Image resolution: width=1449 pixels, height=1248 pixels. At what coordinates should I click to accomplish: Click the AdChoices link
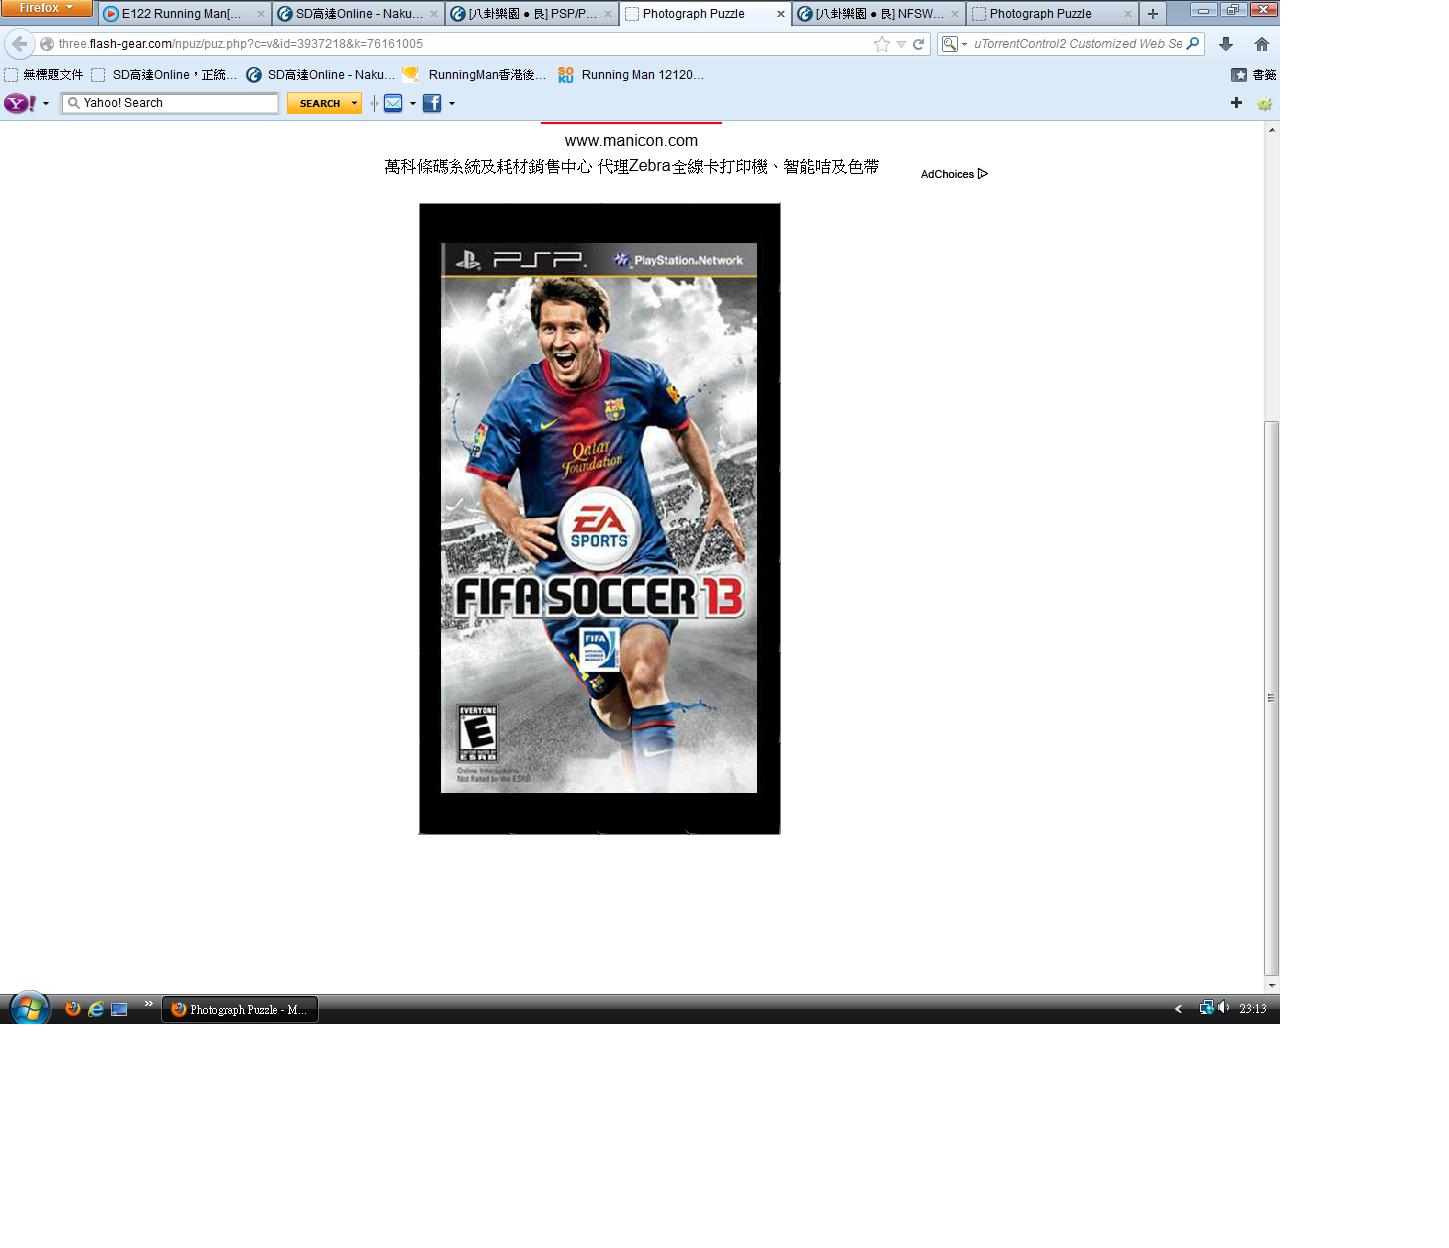click(953, 174)
